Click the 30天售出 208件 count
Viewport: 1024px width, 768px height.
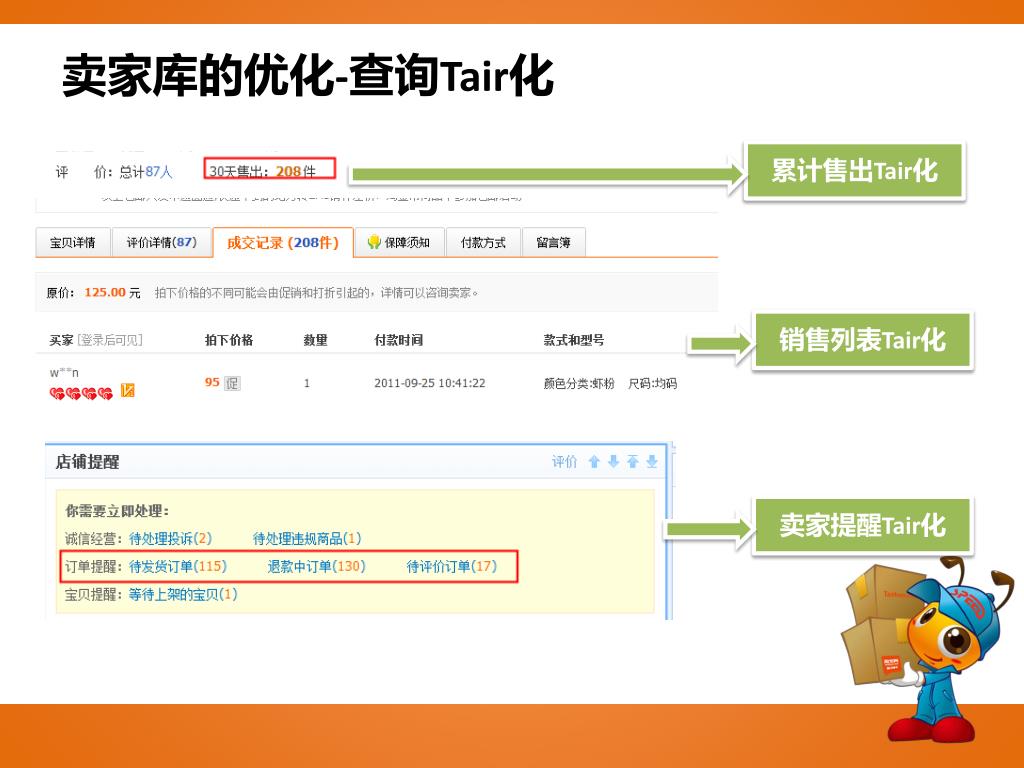point(269,168)
